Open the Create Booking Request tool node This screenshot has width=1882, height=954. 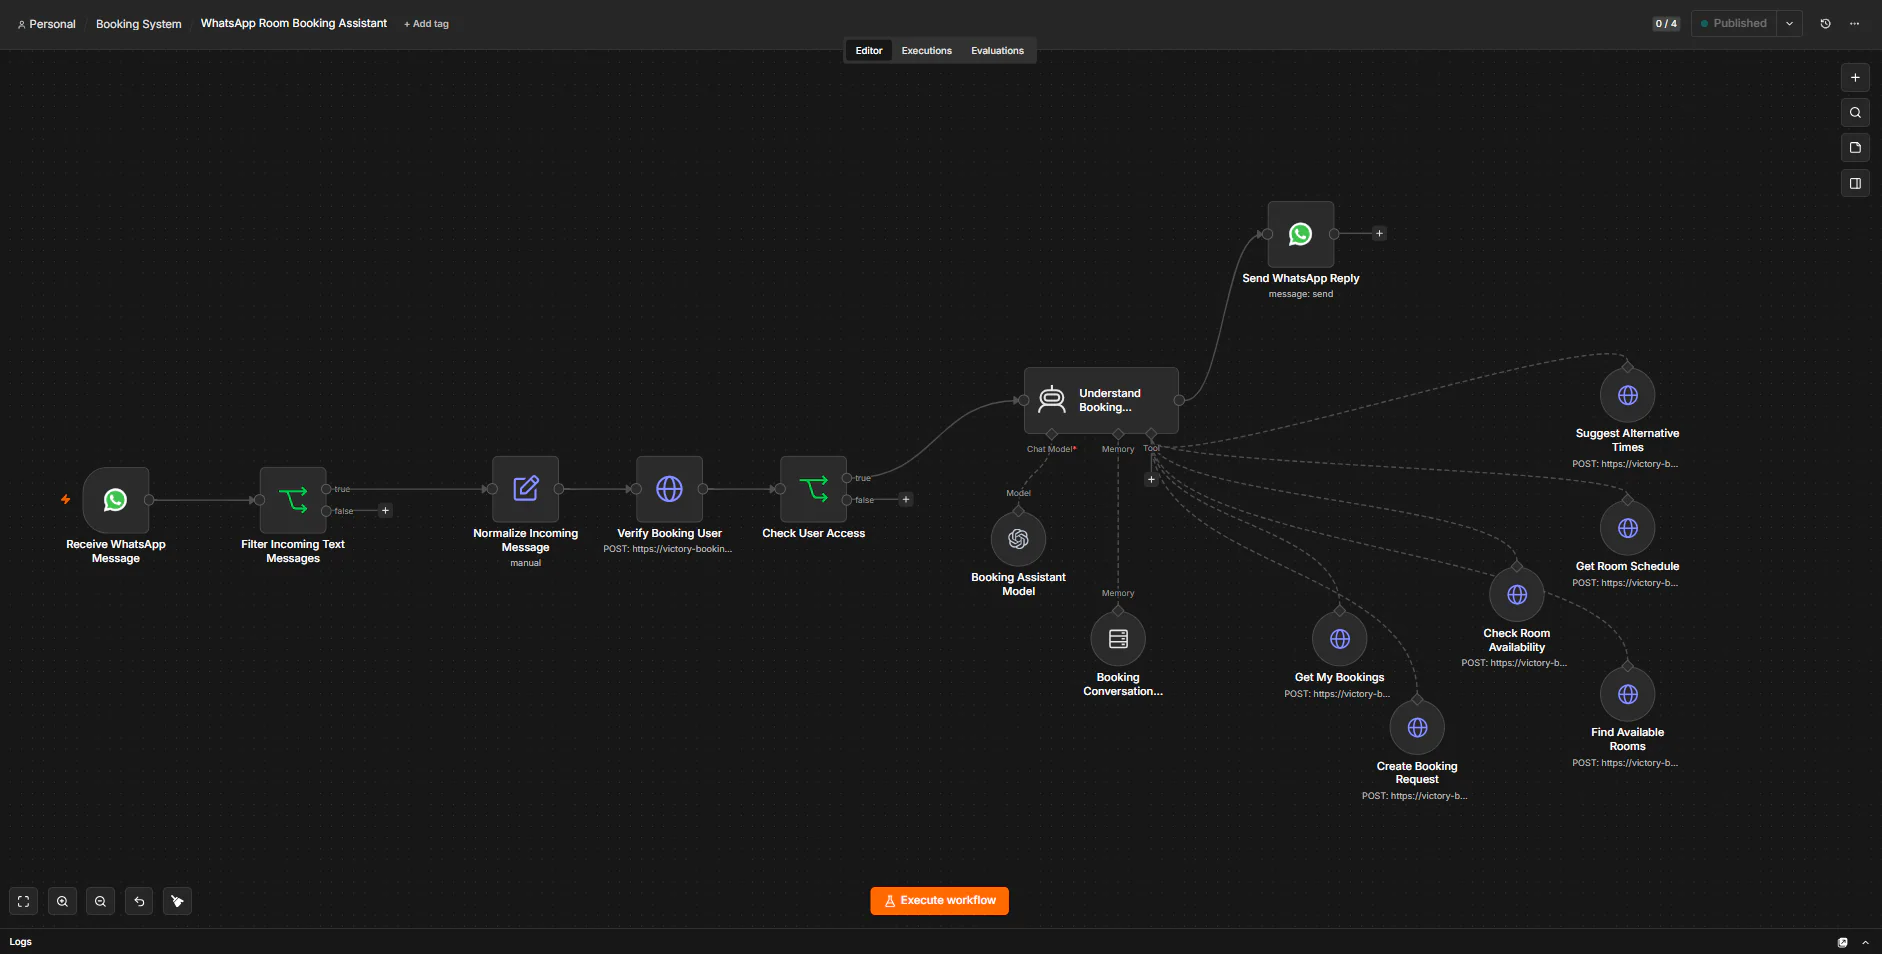pos(1417,728)
